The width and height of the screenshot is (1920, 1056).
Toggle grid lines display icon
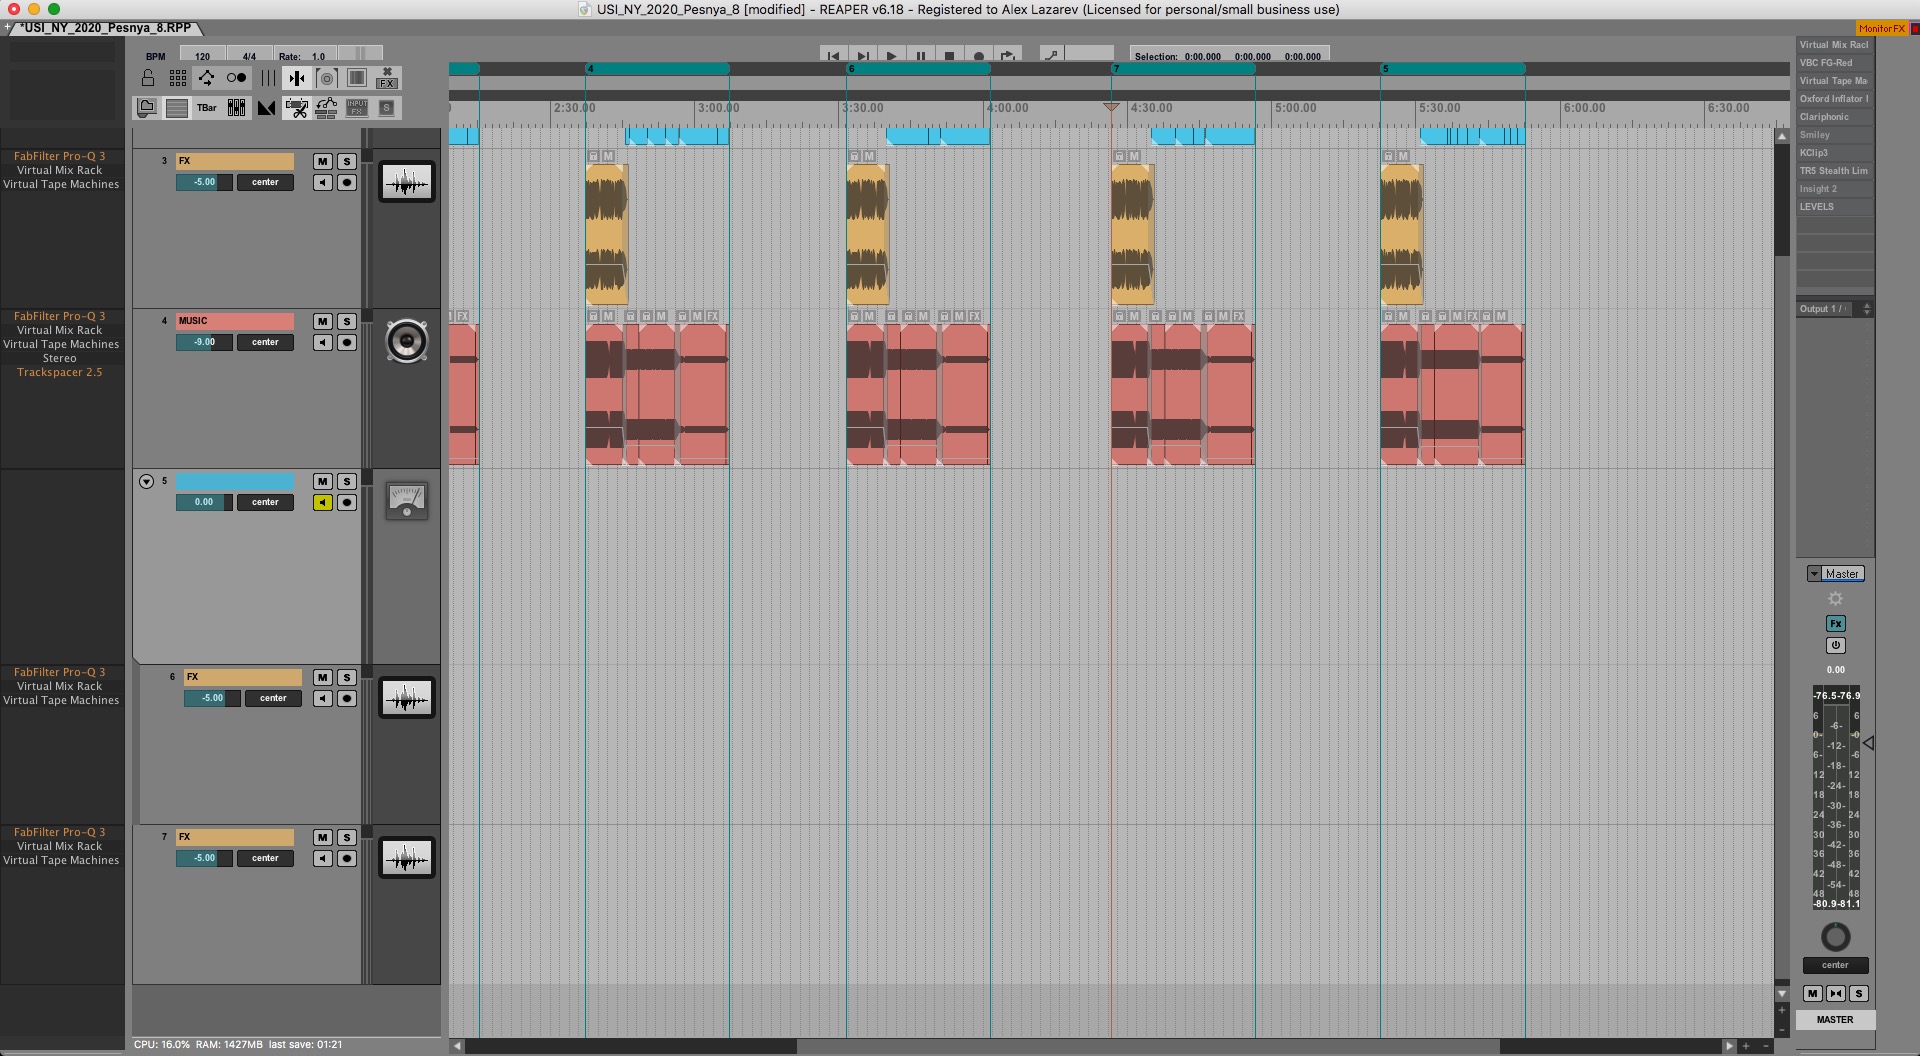(178, 78)
